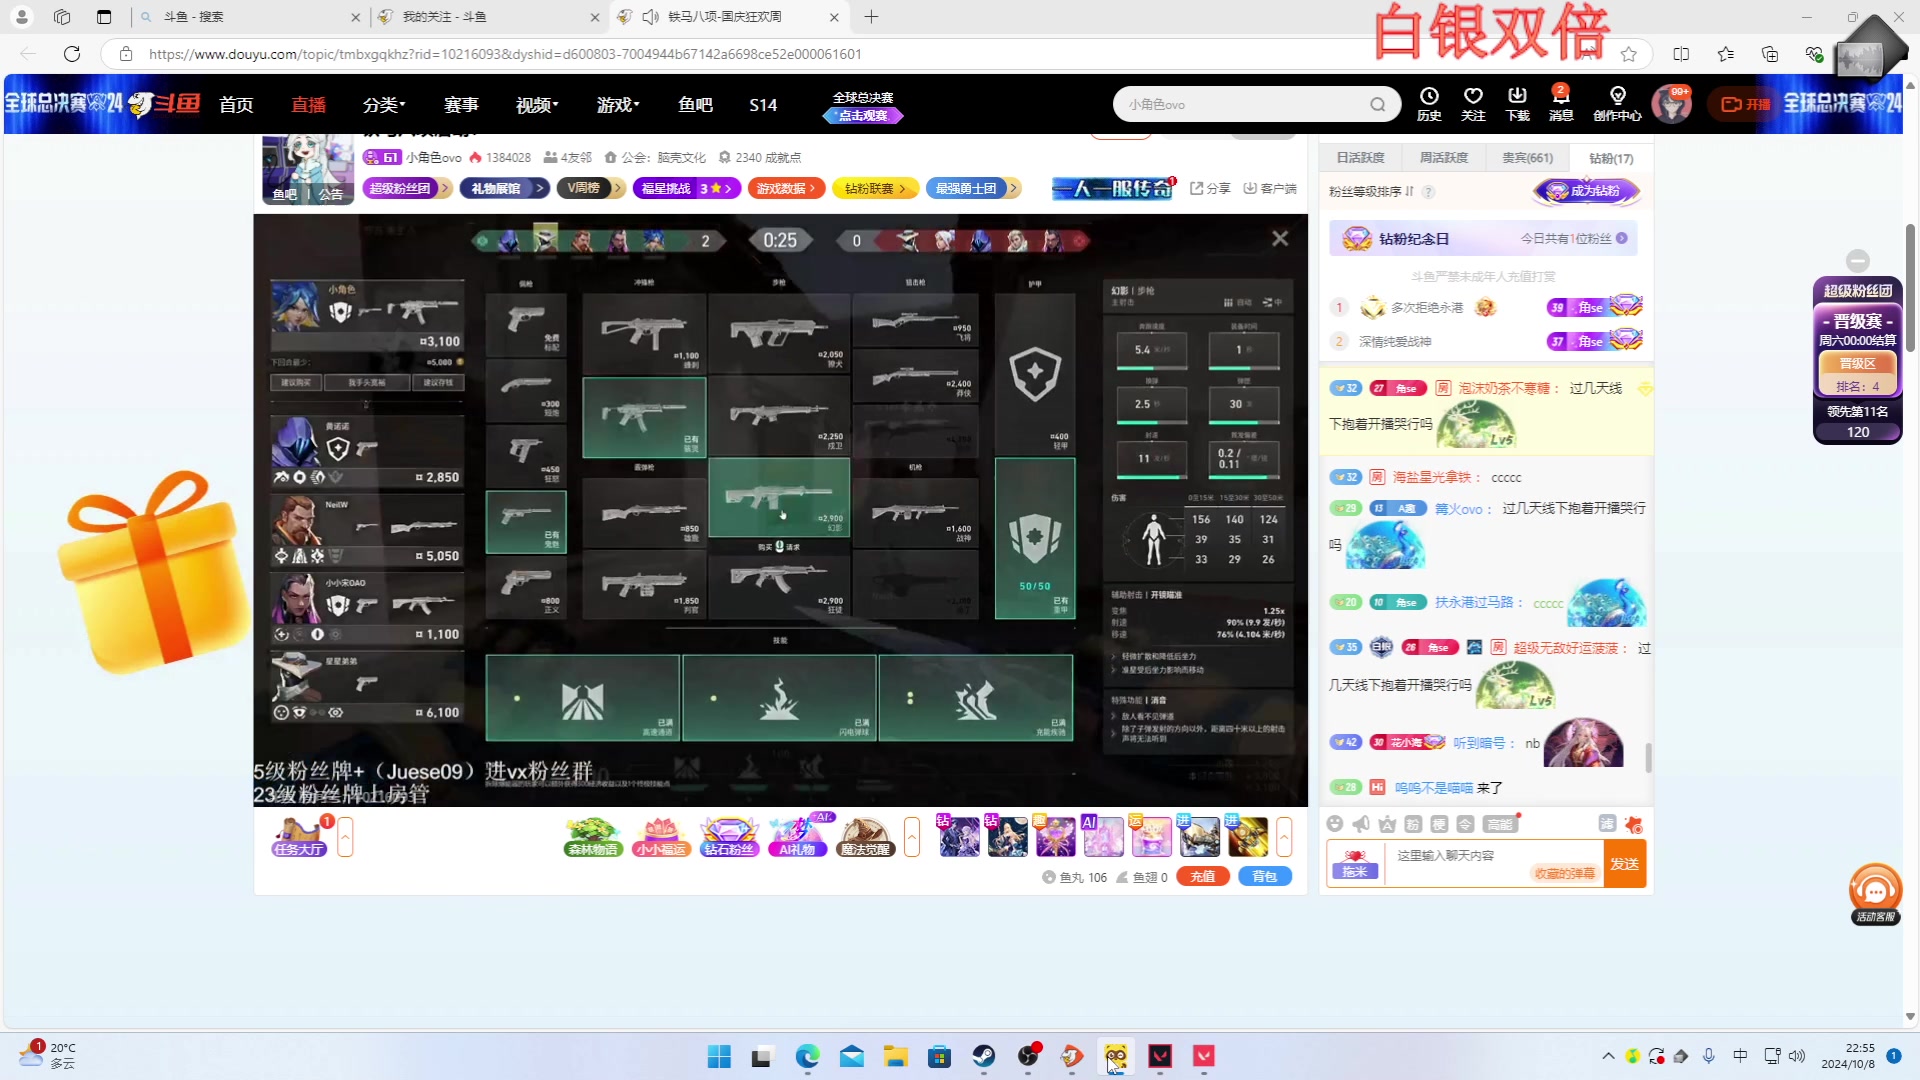
Task: Open the 任务大厅 task hall icon
Action: pos(299,837)
